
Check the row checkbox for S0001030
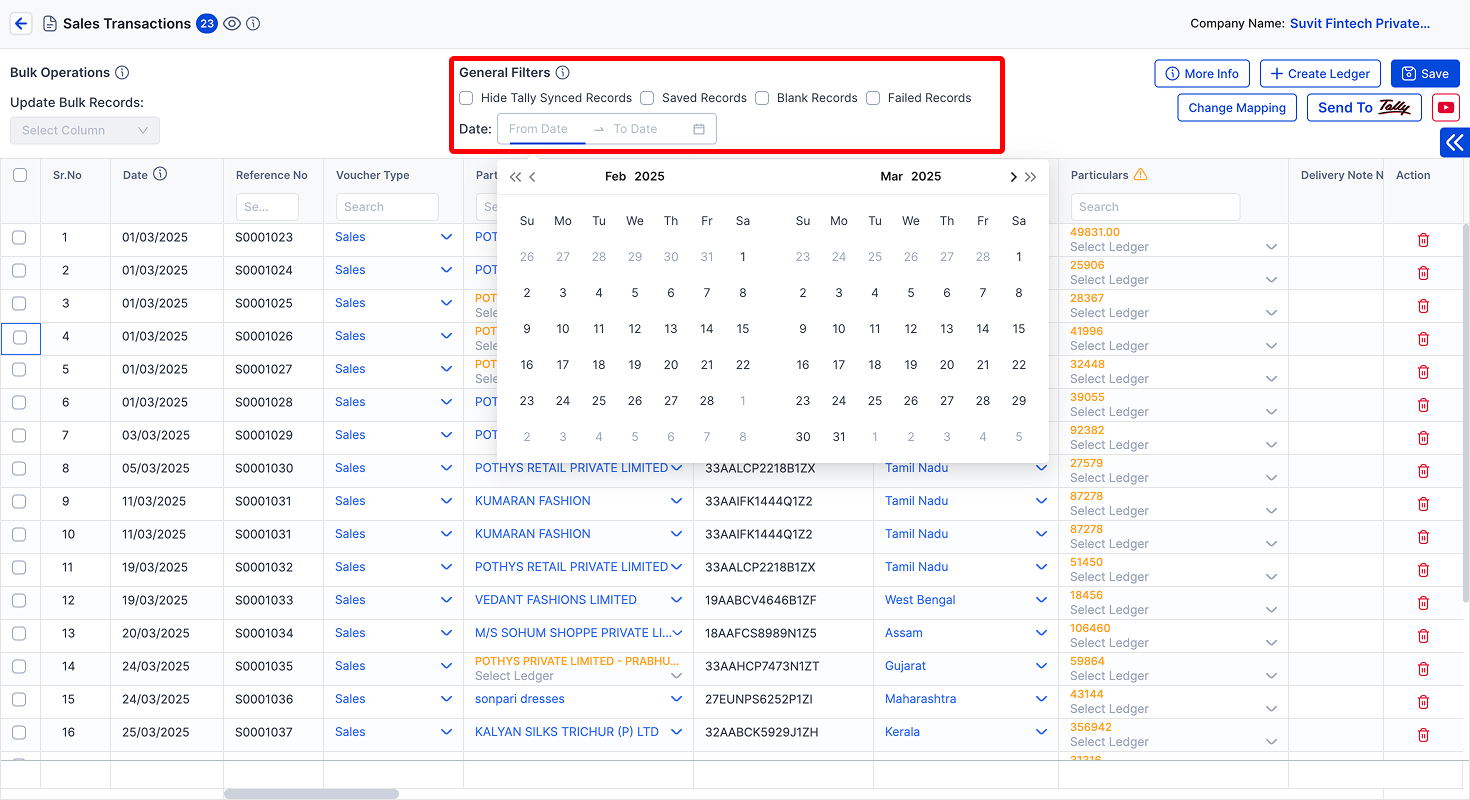tap(19, 469)
